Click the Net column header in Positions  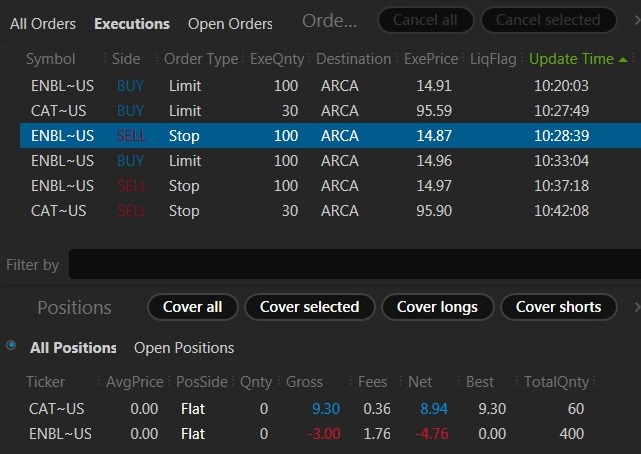[x=420, y=381]
